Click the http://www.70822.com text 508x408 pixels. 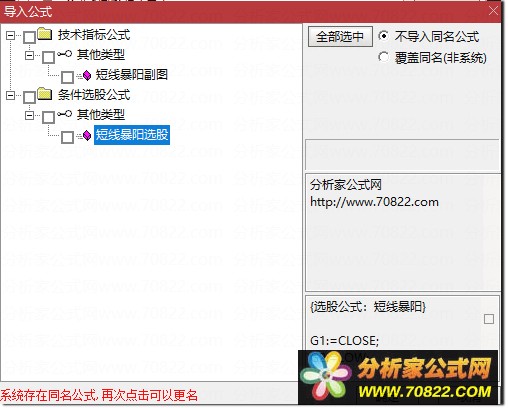click(x=374, y=202)
